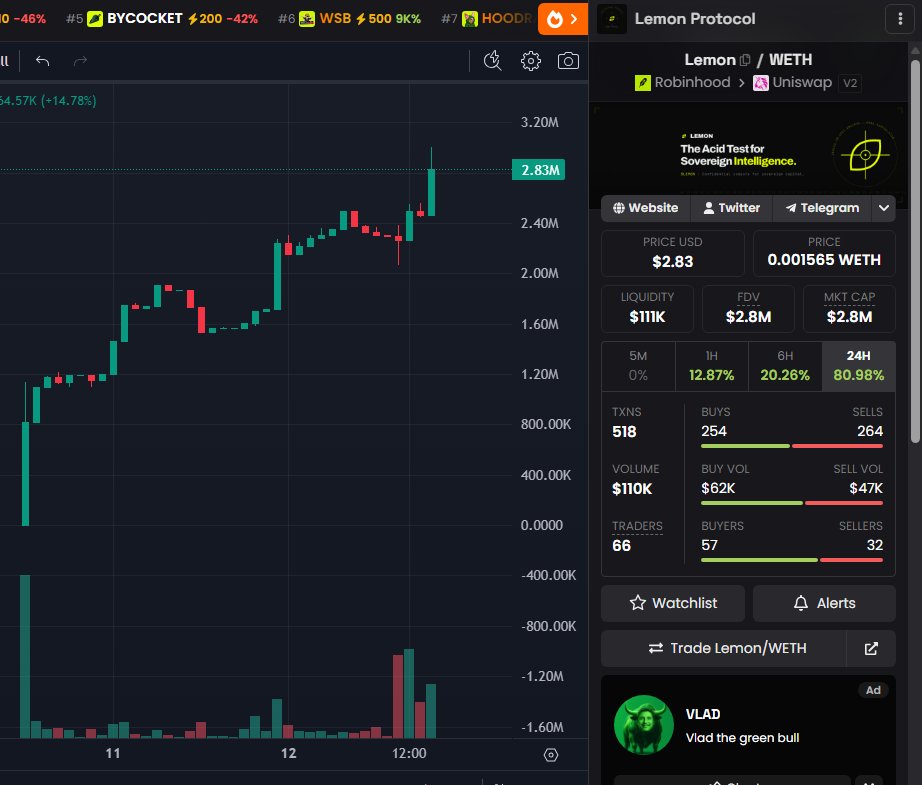This screenshot has width=922, height=785.
Task: Click the chart time axis settings icon
Action: point(550,754)
